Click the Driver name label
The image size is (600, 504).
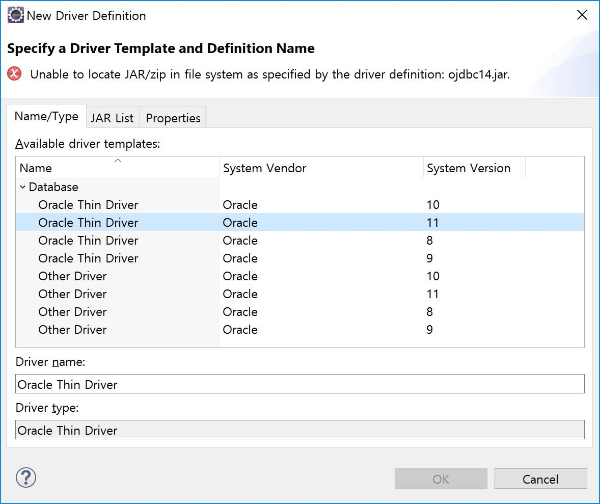point(50,362)
